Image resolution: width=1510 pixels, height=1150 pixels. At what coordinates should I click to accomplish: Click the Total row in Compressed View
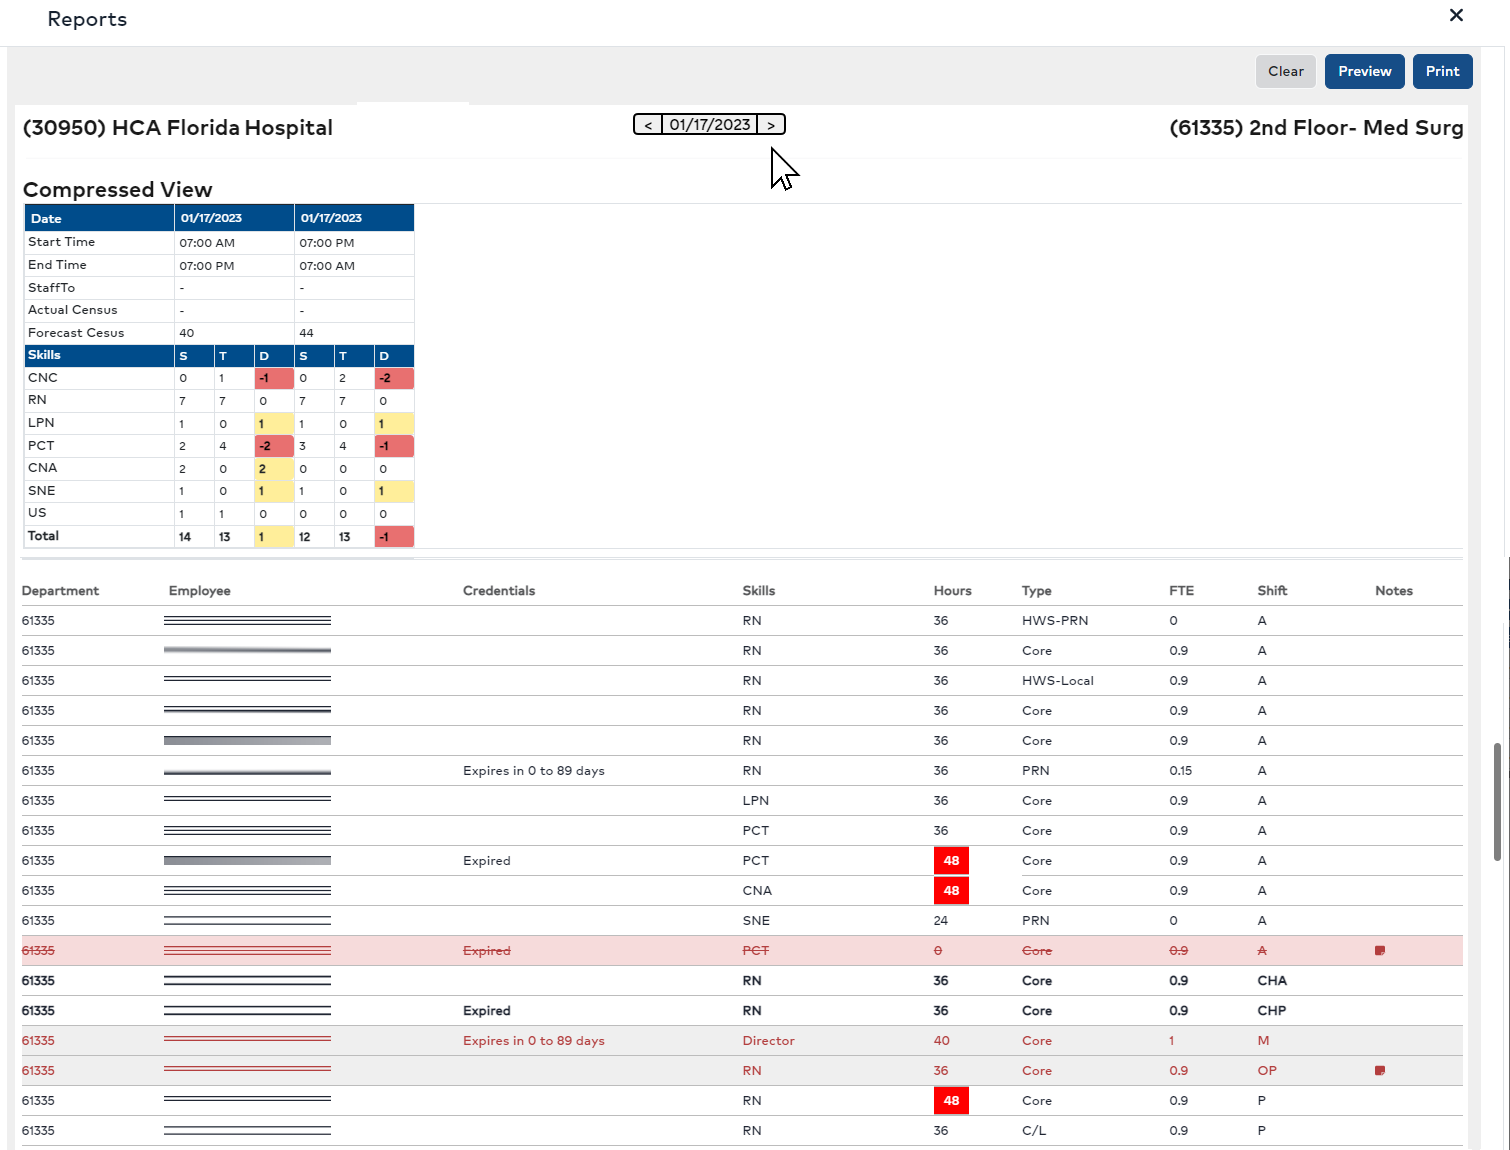(43, 536)
